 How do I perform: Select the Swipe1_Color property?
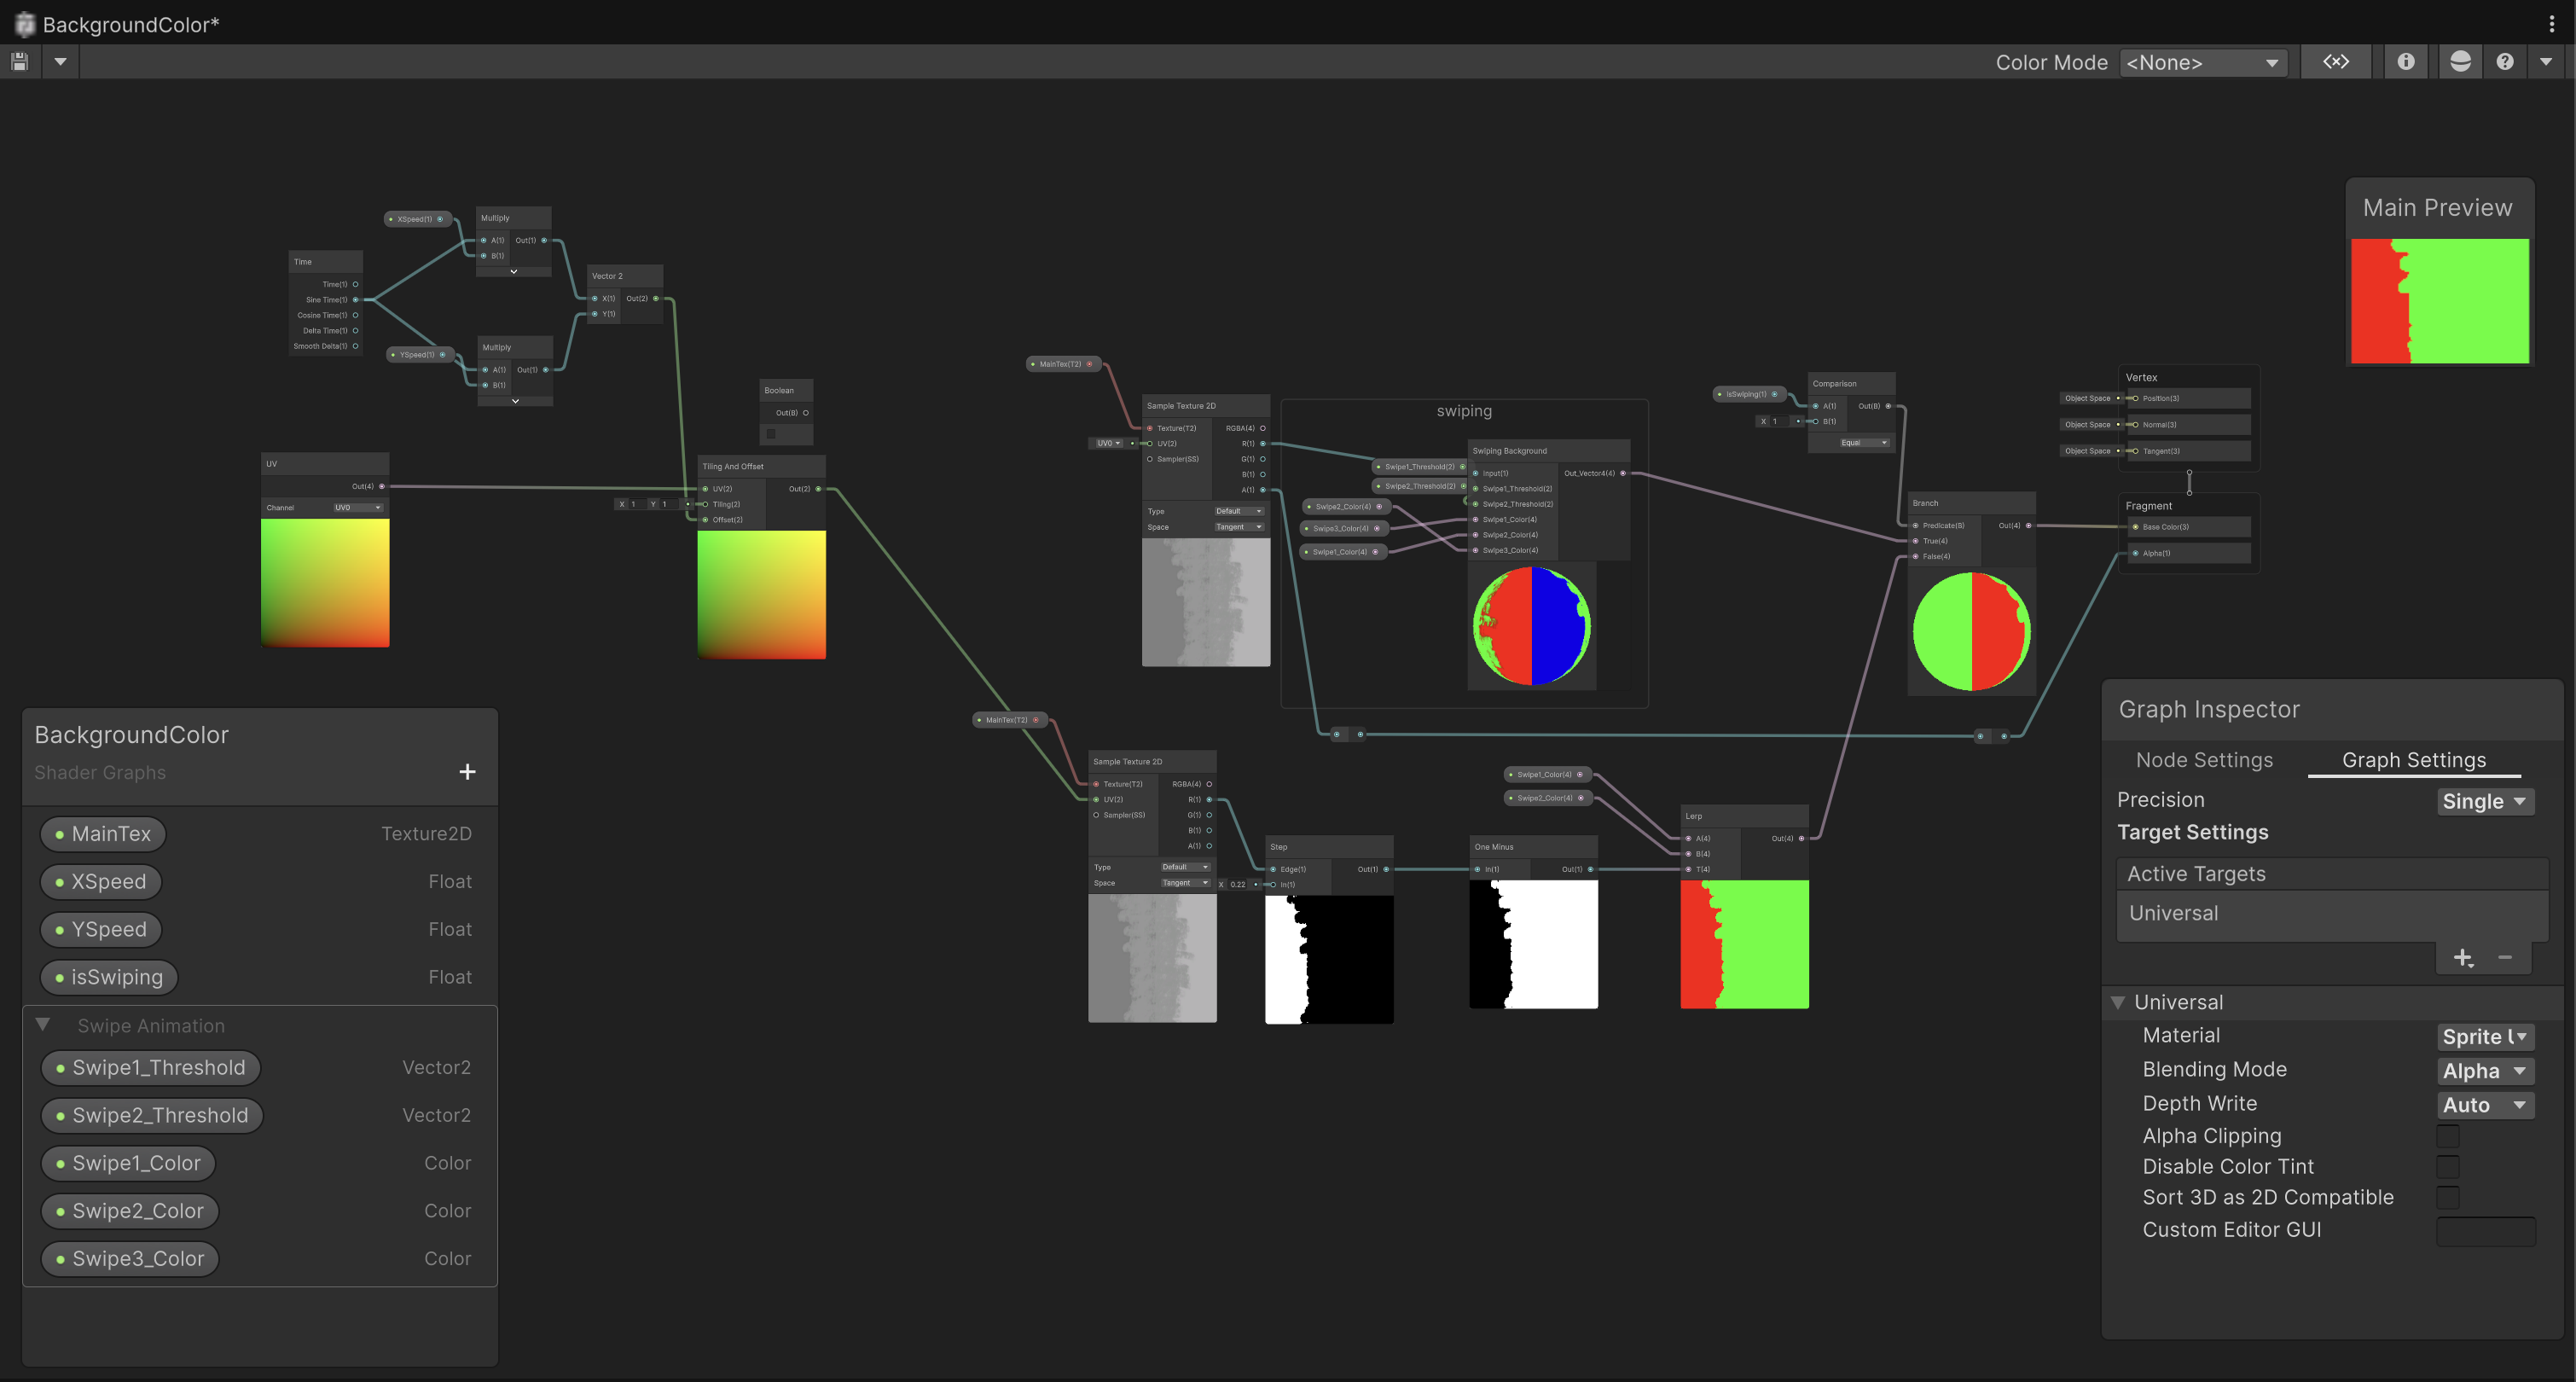point(128,1164)
